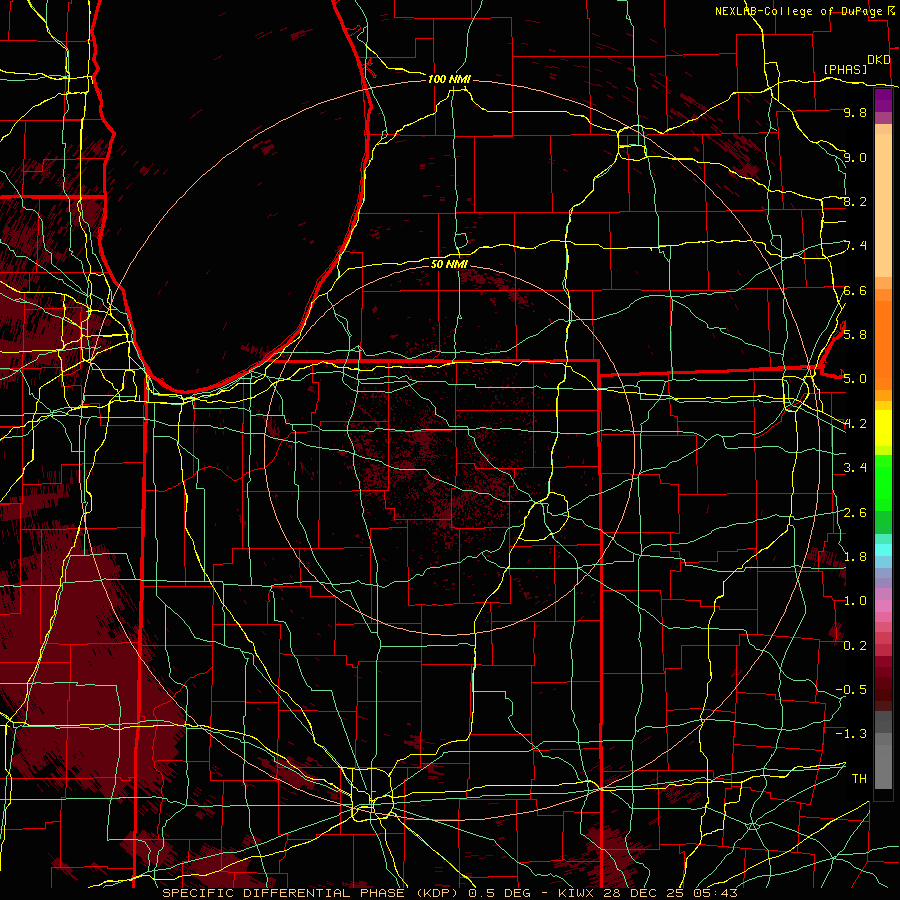Select the cyan color bar segment
This screenshot has width=900, height=900.
pos(883,550)
